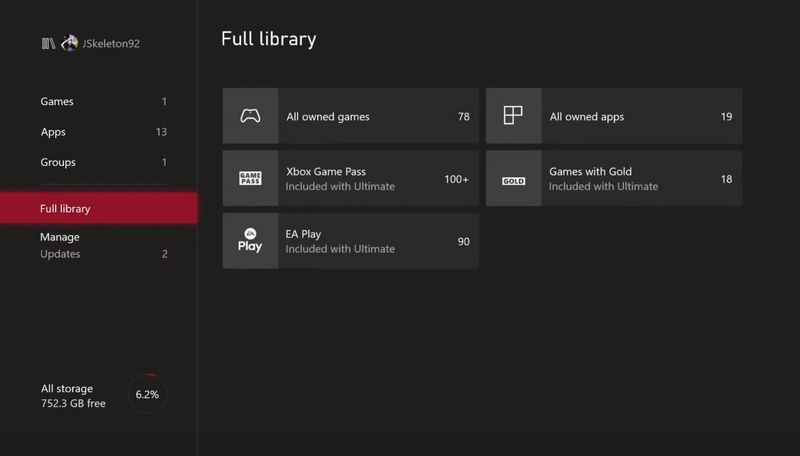Open the All owned apps tile
The width and height of the screenshot is (800, 456).
[x=614, y=116]
